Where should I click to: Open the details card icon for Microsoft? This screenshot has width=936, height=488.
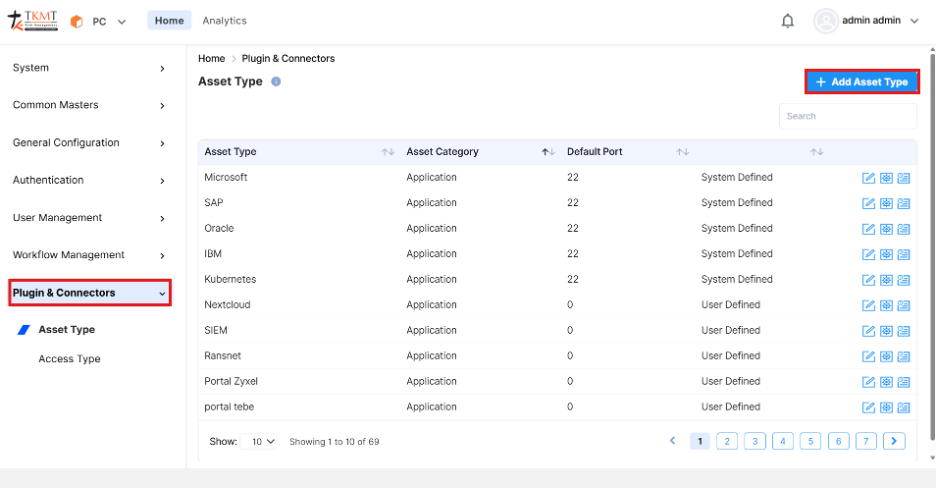click(x=904, y=178)
